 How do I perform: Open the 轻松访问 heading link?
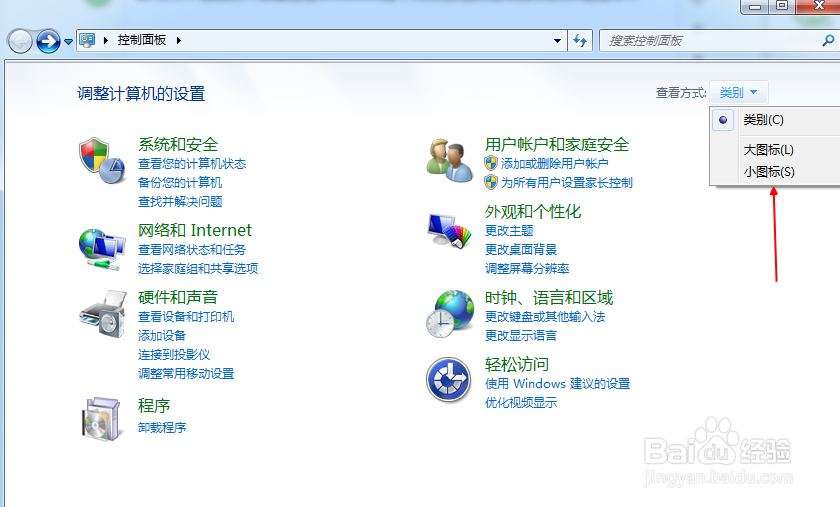coord(516,364)
